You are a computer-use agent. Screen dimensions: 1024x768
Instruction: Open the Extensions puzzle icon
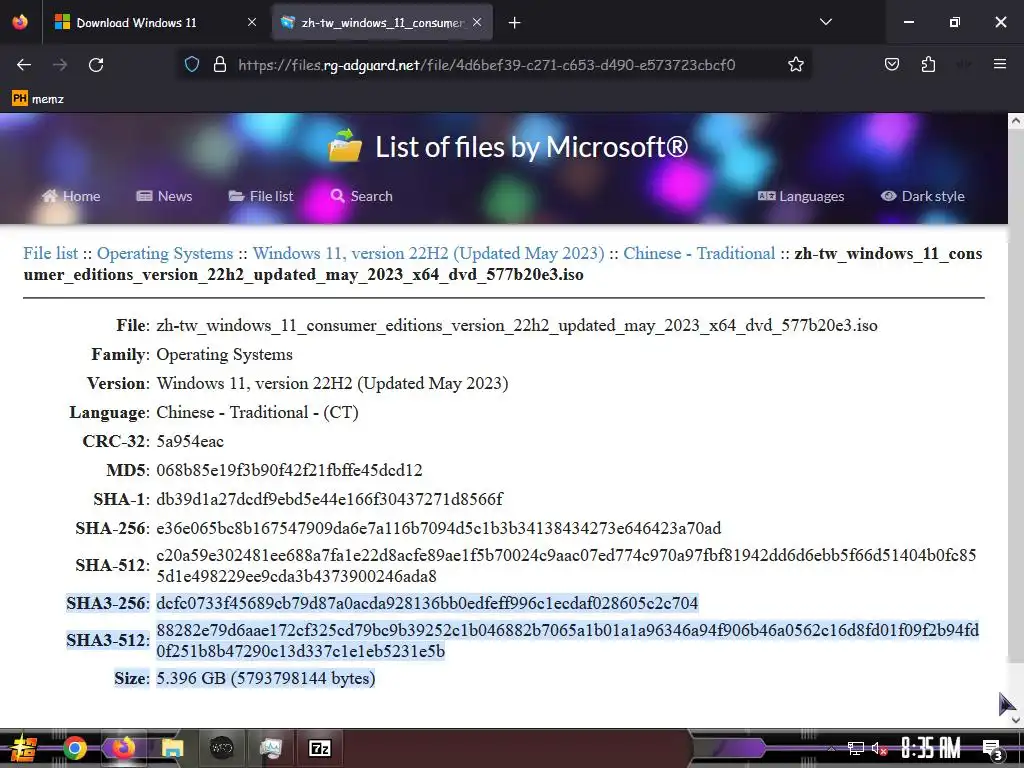click(x=928, y=64)
